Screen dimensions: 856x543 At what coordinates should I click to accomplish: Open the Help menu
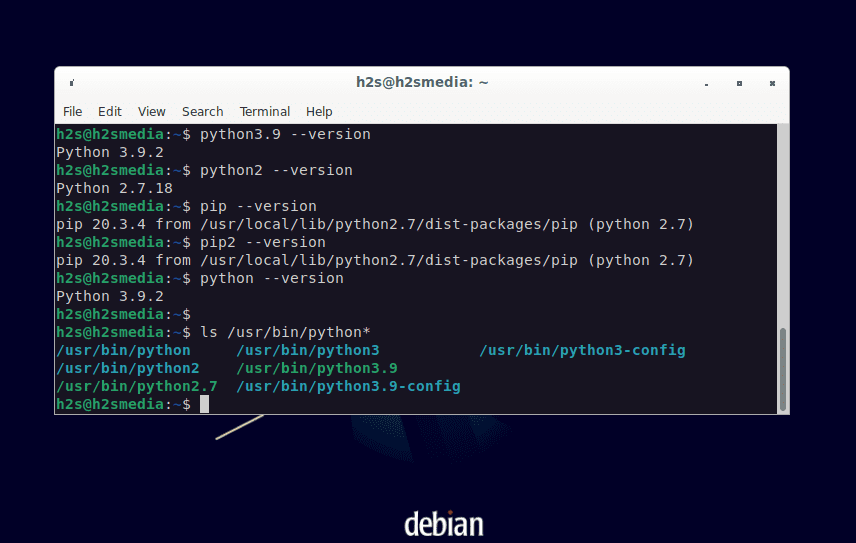tap(319, 111)
